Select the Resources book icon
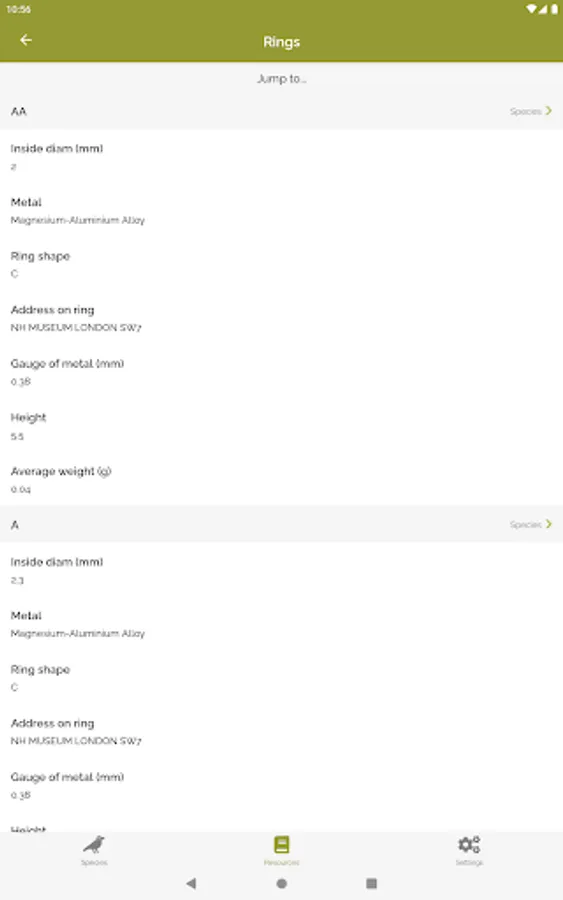Image resolution: width=563 pixels, height=900 pixels. 281,844
